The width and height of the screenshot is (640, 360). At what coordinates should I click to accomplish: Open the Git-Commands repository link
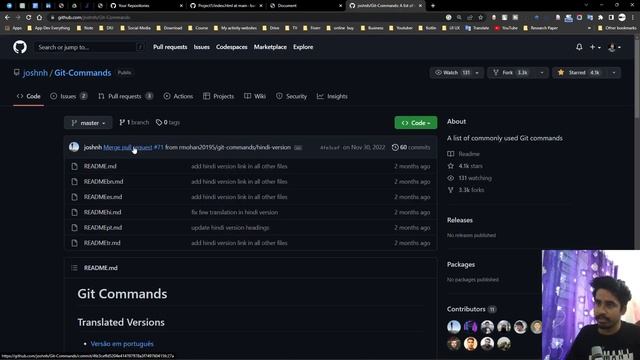tap(82, 73)
